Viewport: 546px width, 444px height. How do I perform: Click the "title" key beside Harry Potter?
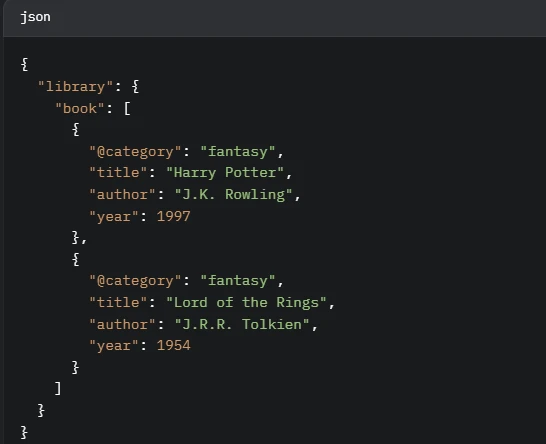click(118, 173)
